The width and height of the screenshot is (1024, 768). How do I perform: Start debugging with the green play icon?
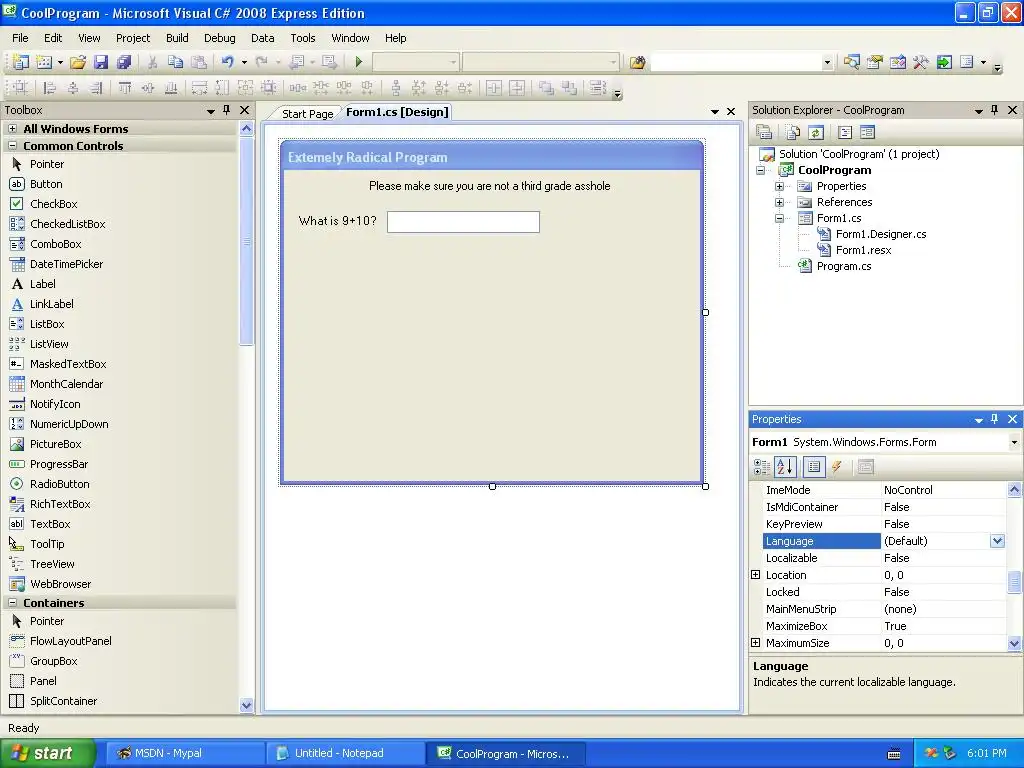(x=359, y=62)
